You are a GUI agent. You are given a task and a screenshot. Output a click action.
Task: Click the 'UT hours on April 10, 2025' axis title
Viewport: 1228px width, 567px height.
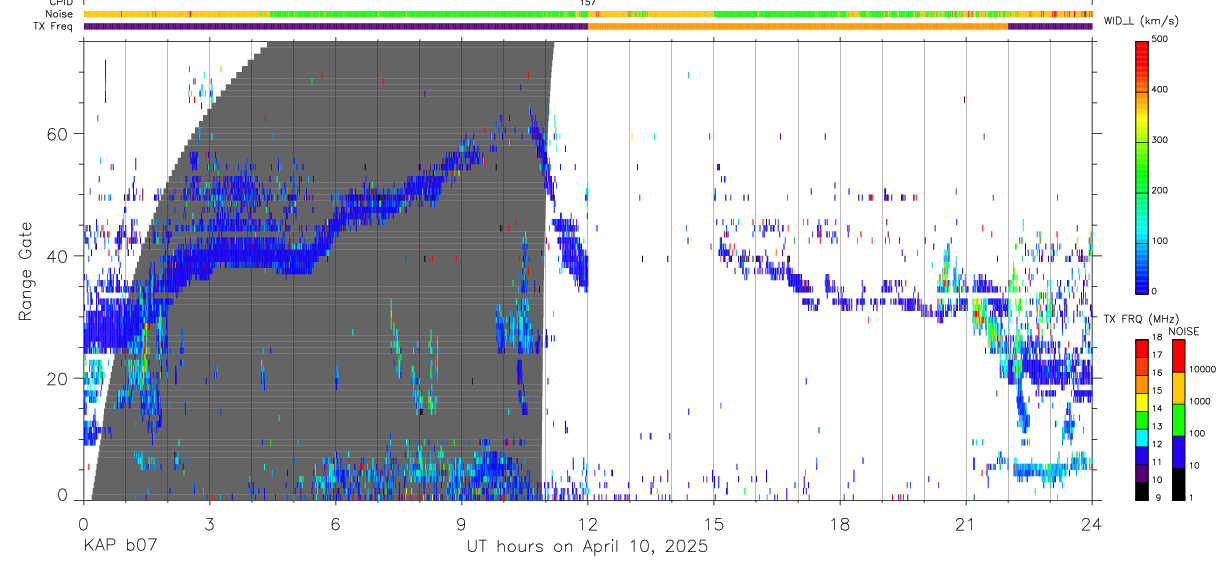coord(587,547)
